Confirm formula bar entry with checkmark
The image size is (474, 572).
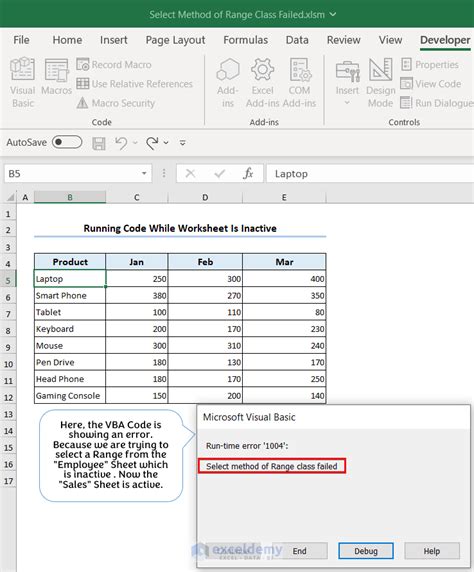[220, 173]
